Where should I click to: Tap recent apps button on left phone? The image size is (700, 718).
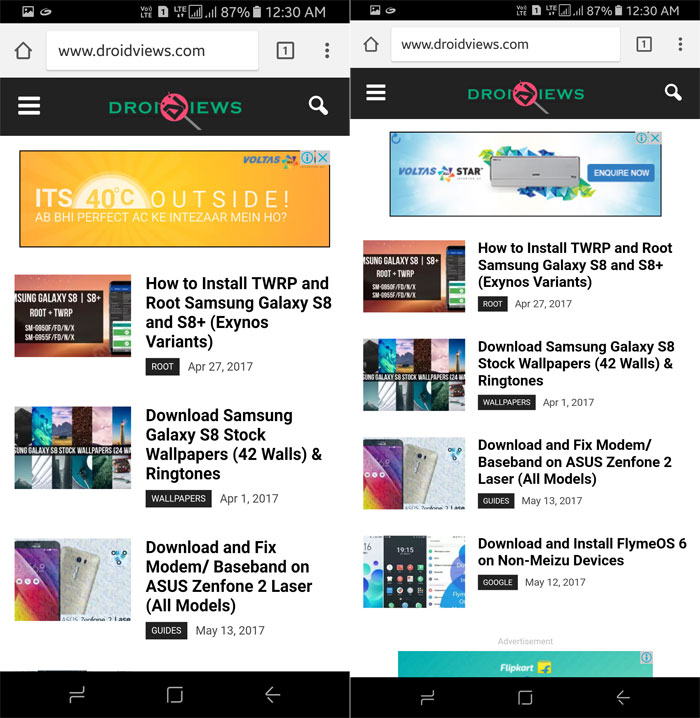point(77,695)
